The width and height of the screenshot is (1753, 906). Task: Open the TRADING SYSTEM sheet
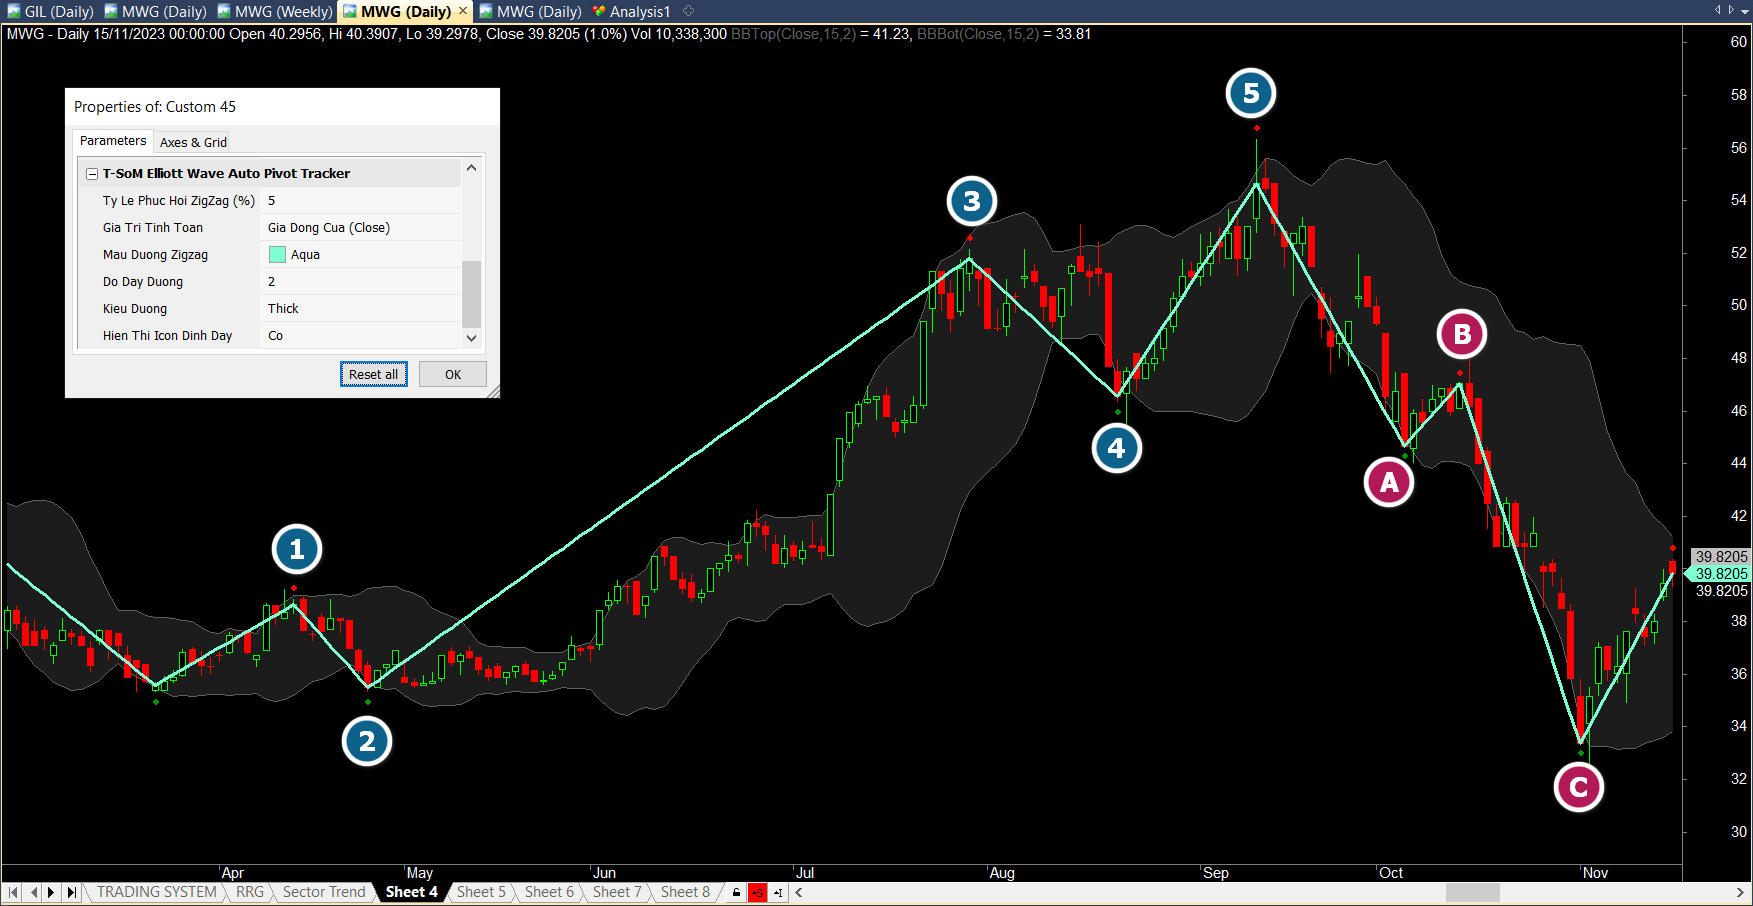point(156,892)
